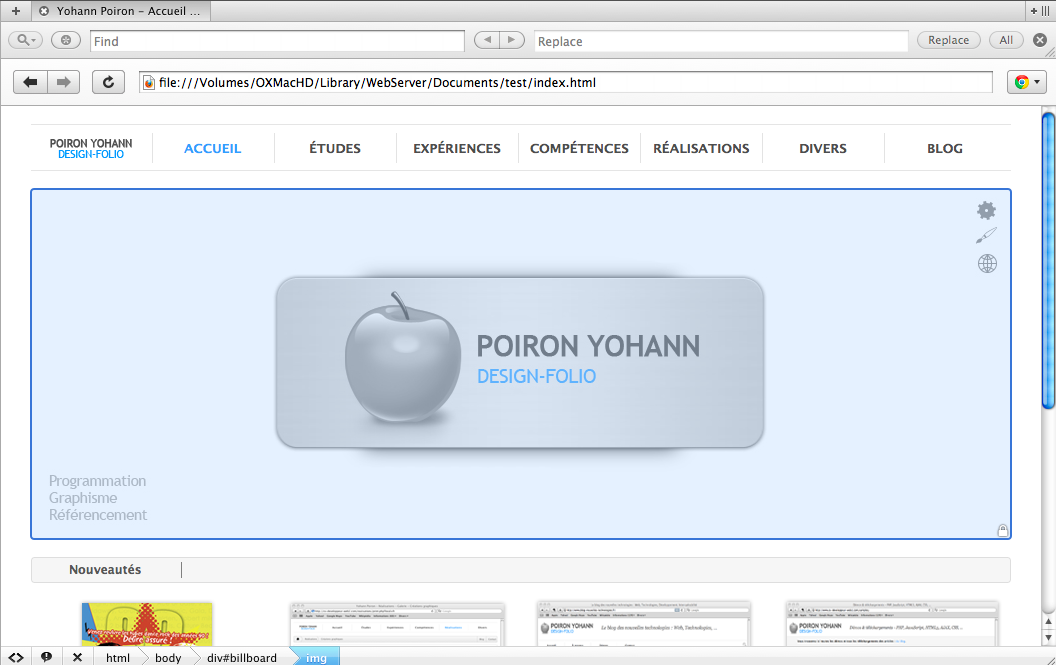
Task: Toggle source view with the <> icon
Action: coord(16,657)
